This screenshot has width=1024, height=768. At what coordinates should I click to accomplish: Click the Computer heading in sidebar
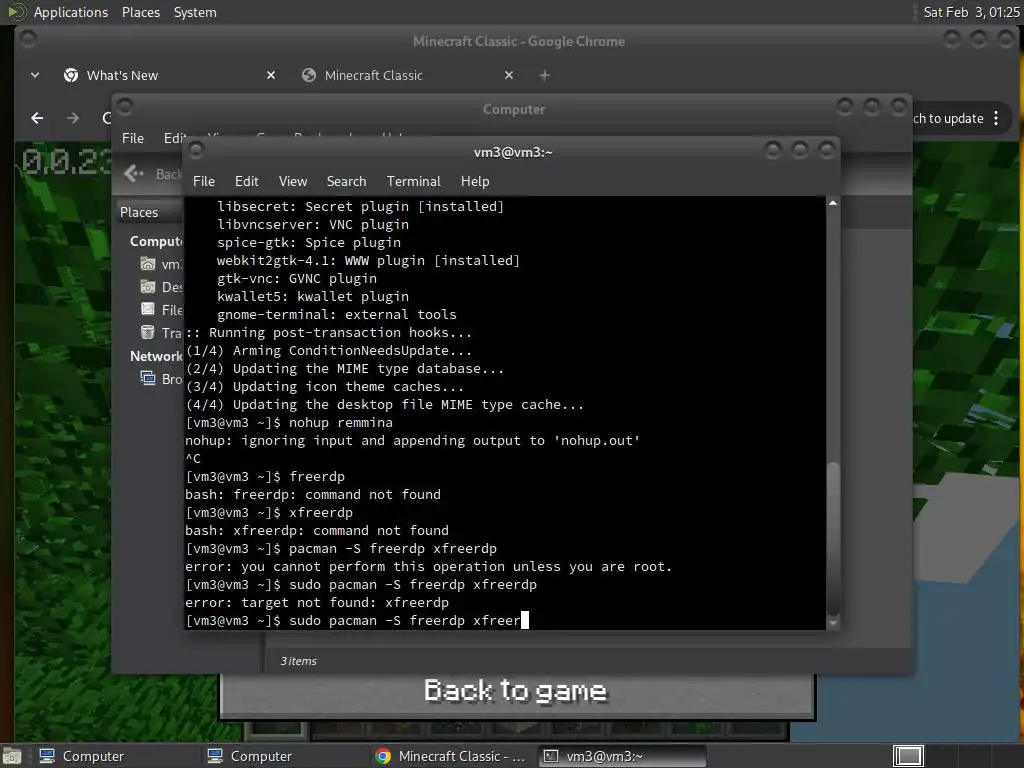[156, 242]
